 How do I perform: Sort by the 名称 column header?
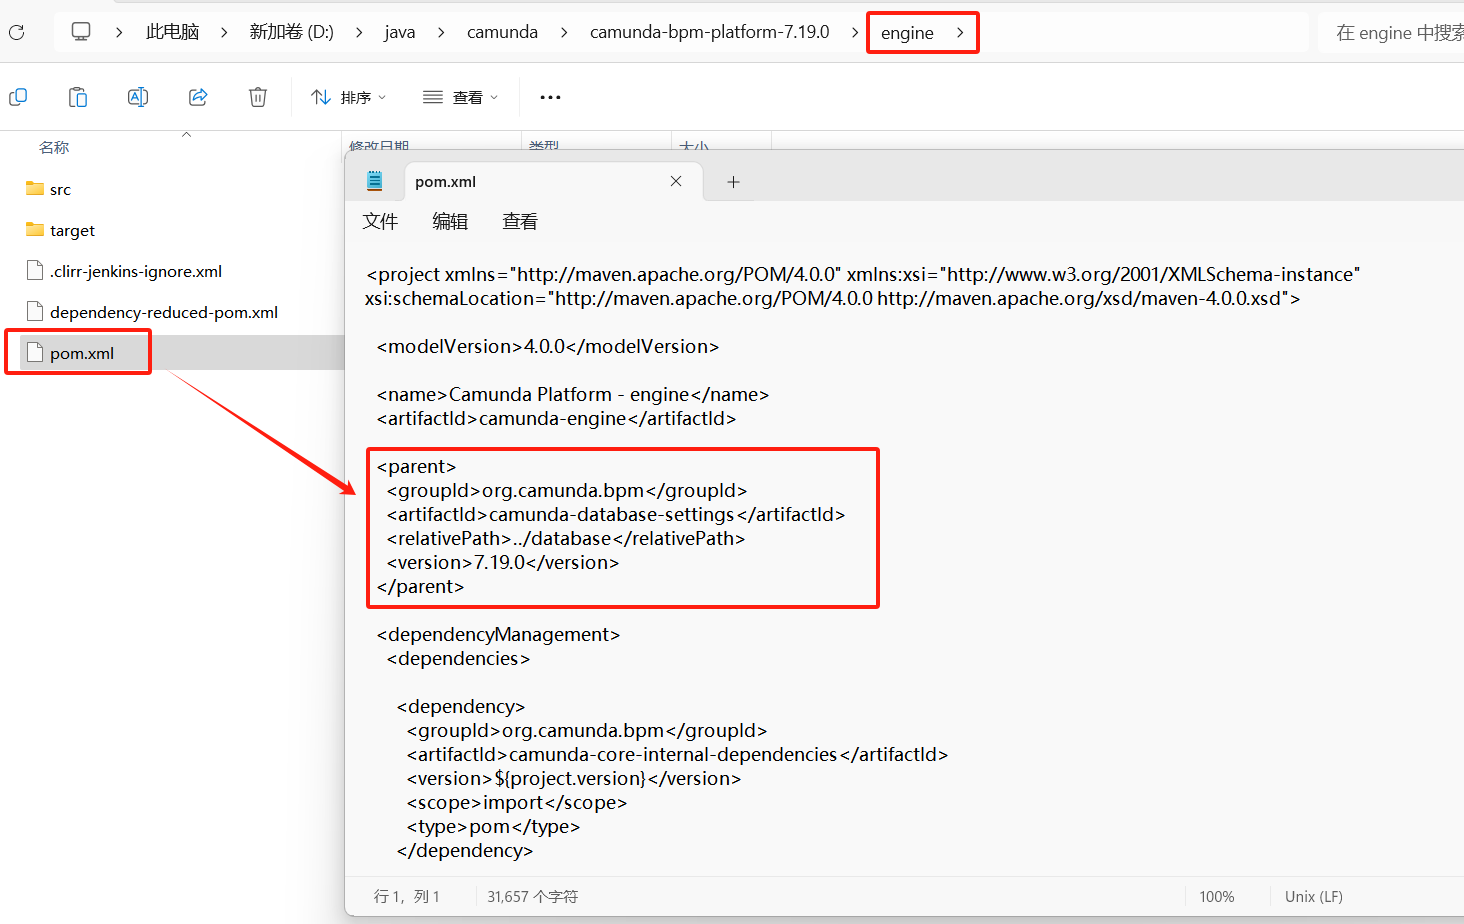tap(54, 147)
